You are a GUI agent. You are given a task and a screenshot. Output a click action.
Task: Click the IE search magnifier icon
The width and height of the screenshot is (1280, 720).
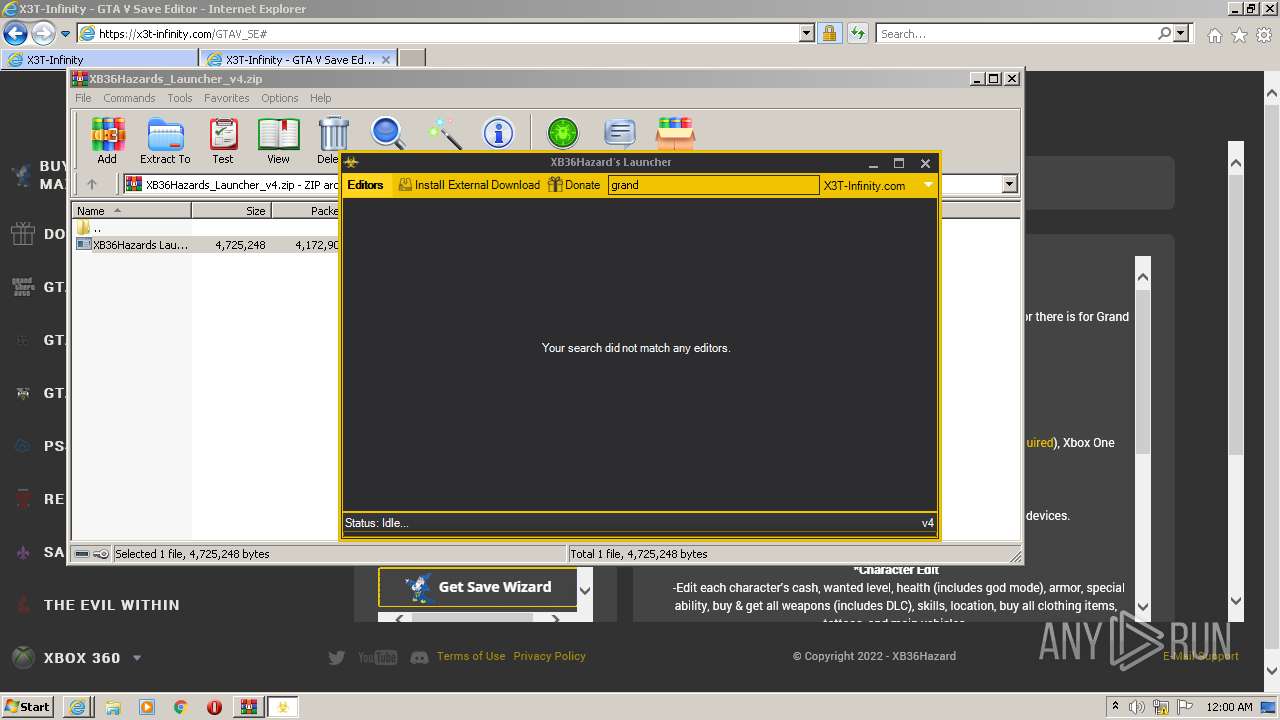click(x=1165, y=33)
